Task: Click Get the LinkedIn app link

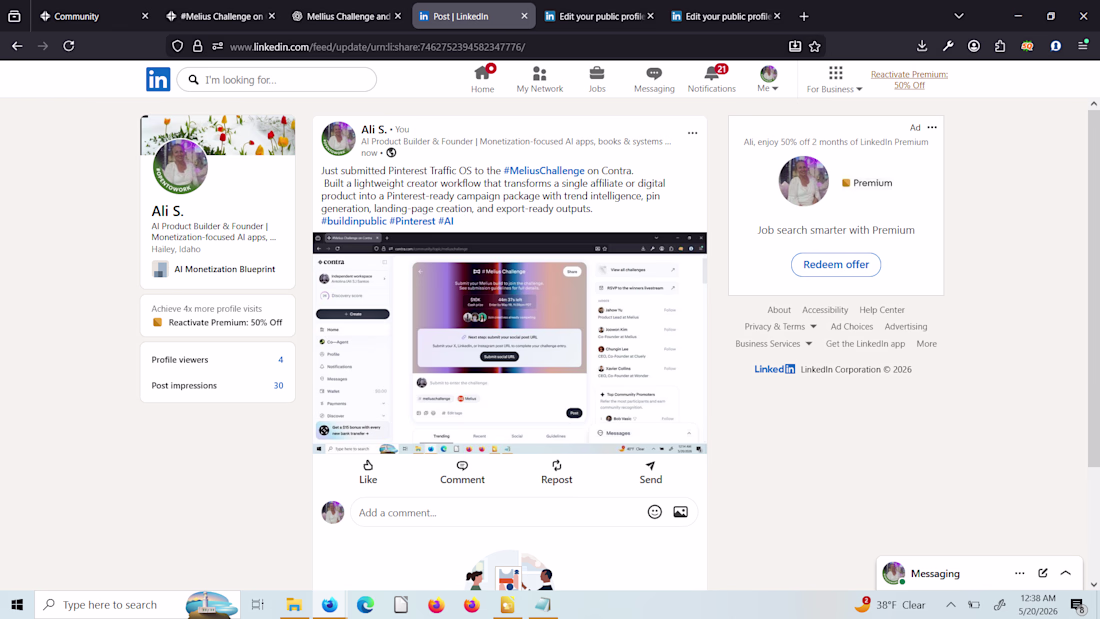Action: 865,344
